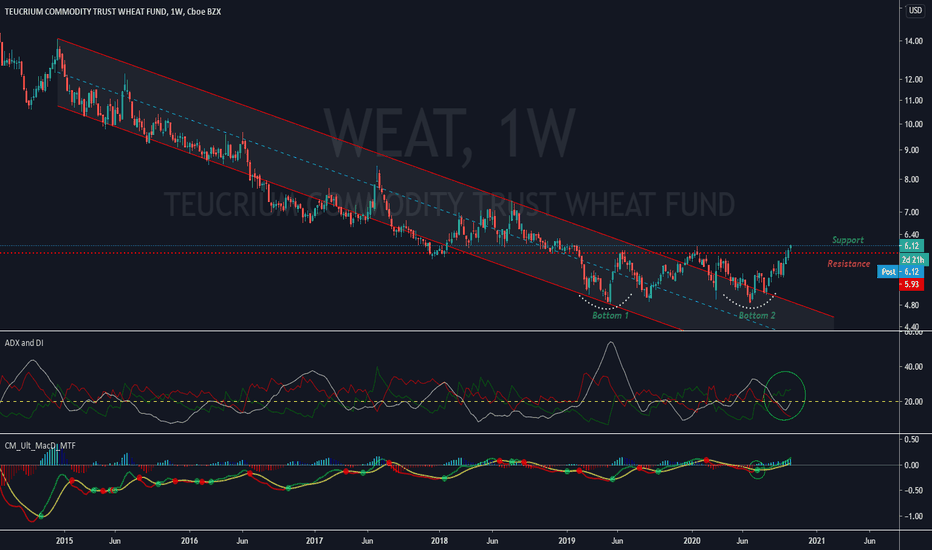Click the red Resistance label
932x550 pixels.
coord(848,263)
